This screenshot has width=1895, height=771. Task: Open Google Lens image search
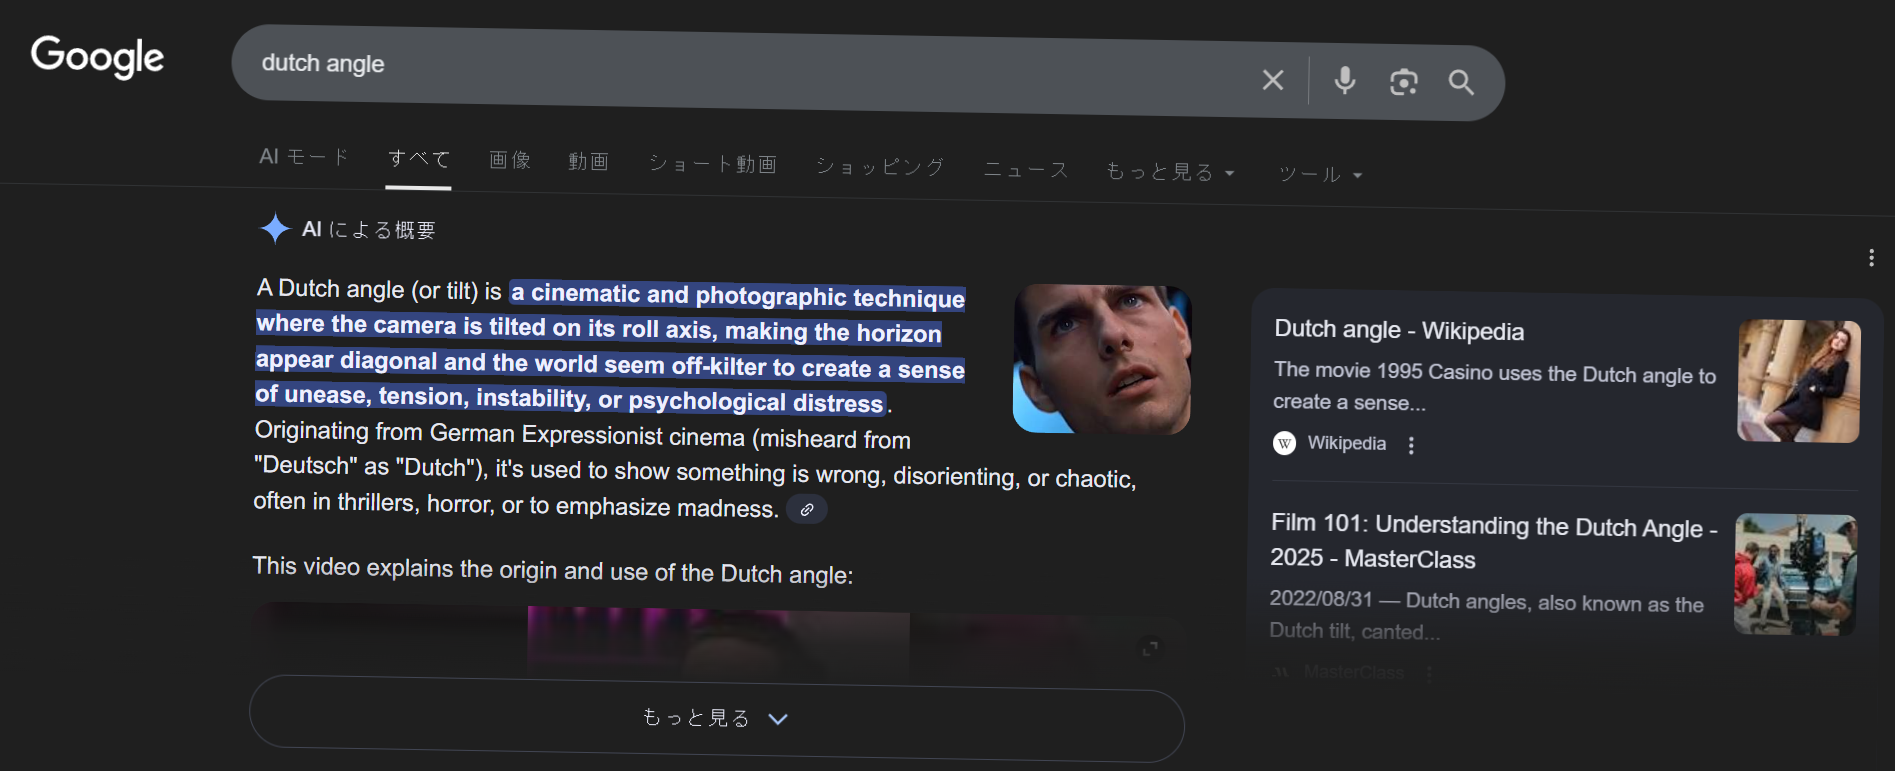point(1403,82)
